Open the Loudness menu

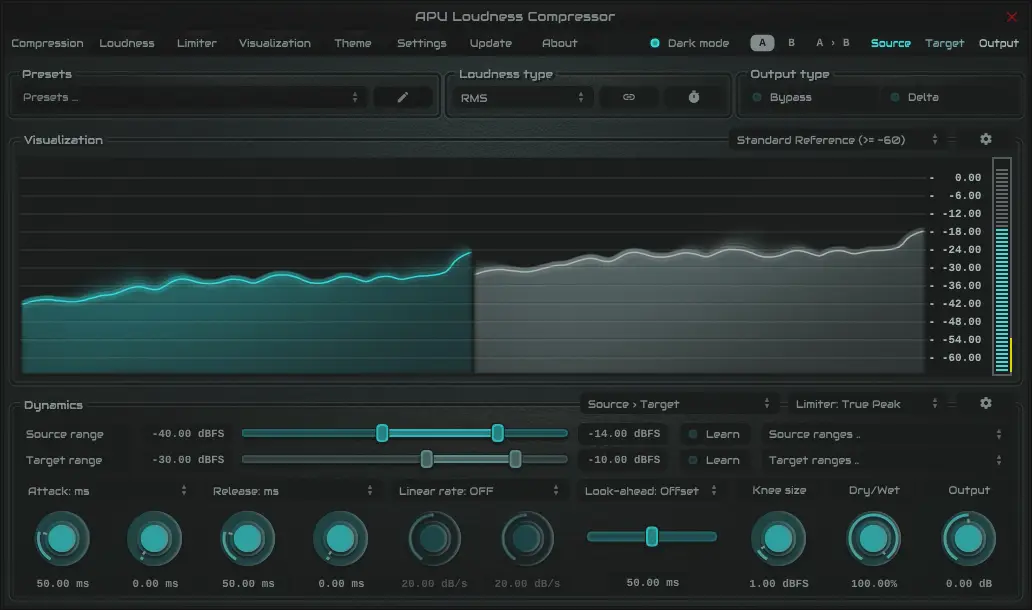127,43
